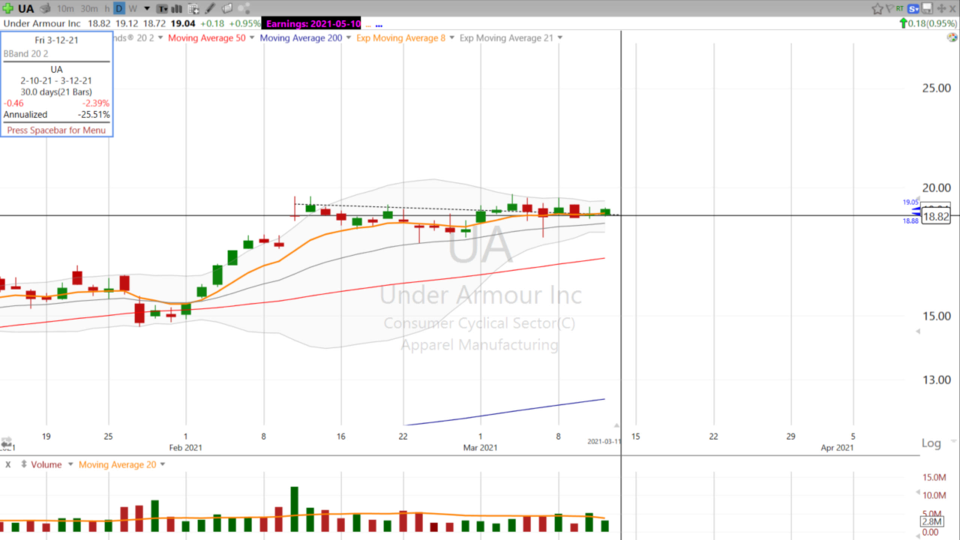Switch to 10m time frame
Viewport: 960px width, 540px height.
coord(66,9)
